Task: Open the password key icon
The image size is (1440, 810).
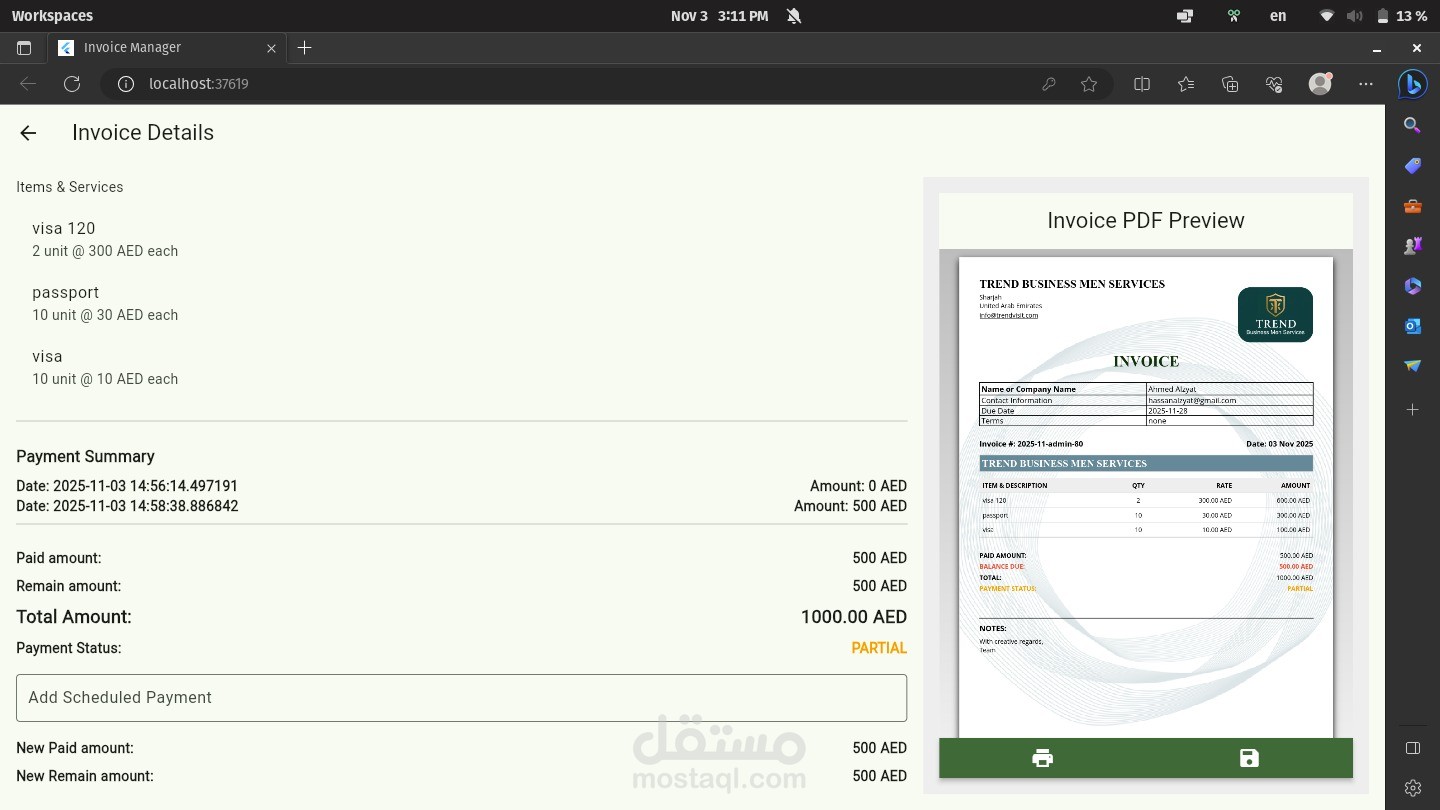Action: click(1048, 84)
